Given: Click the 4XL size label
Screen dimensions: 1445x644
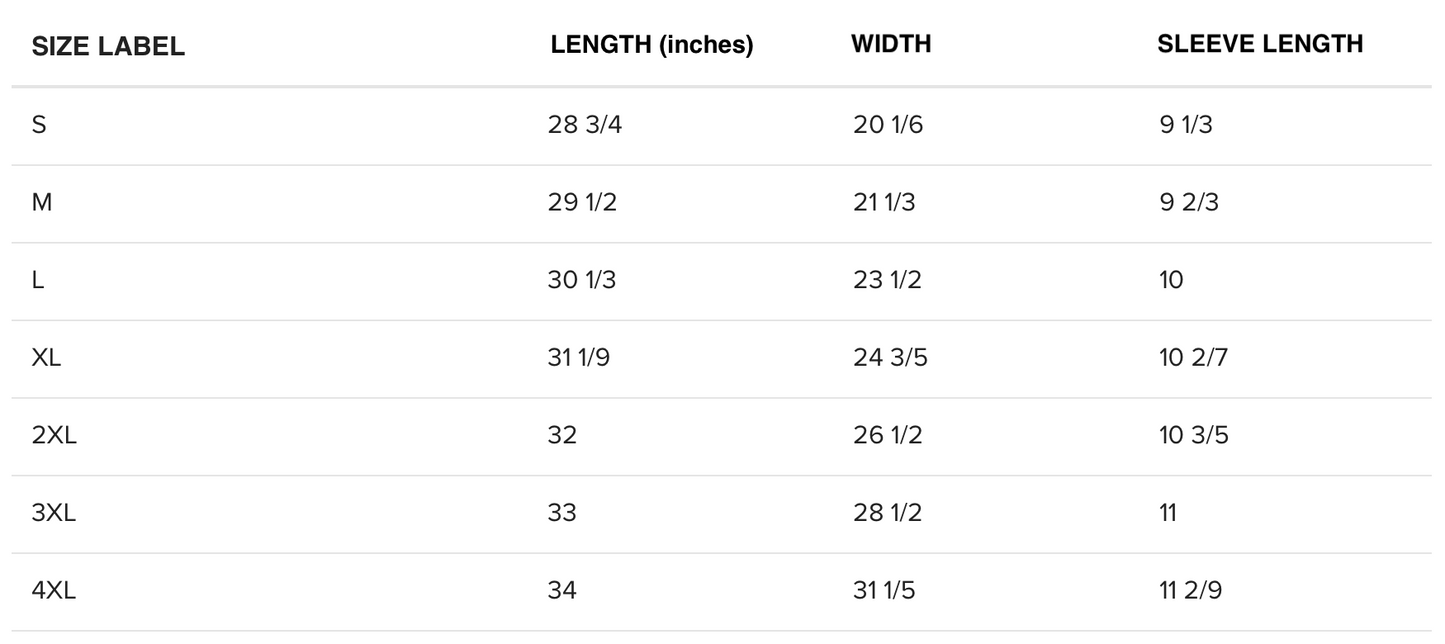Looking at the screenshot, I should point(54,591).
